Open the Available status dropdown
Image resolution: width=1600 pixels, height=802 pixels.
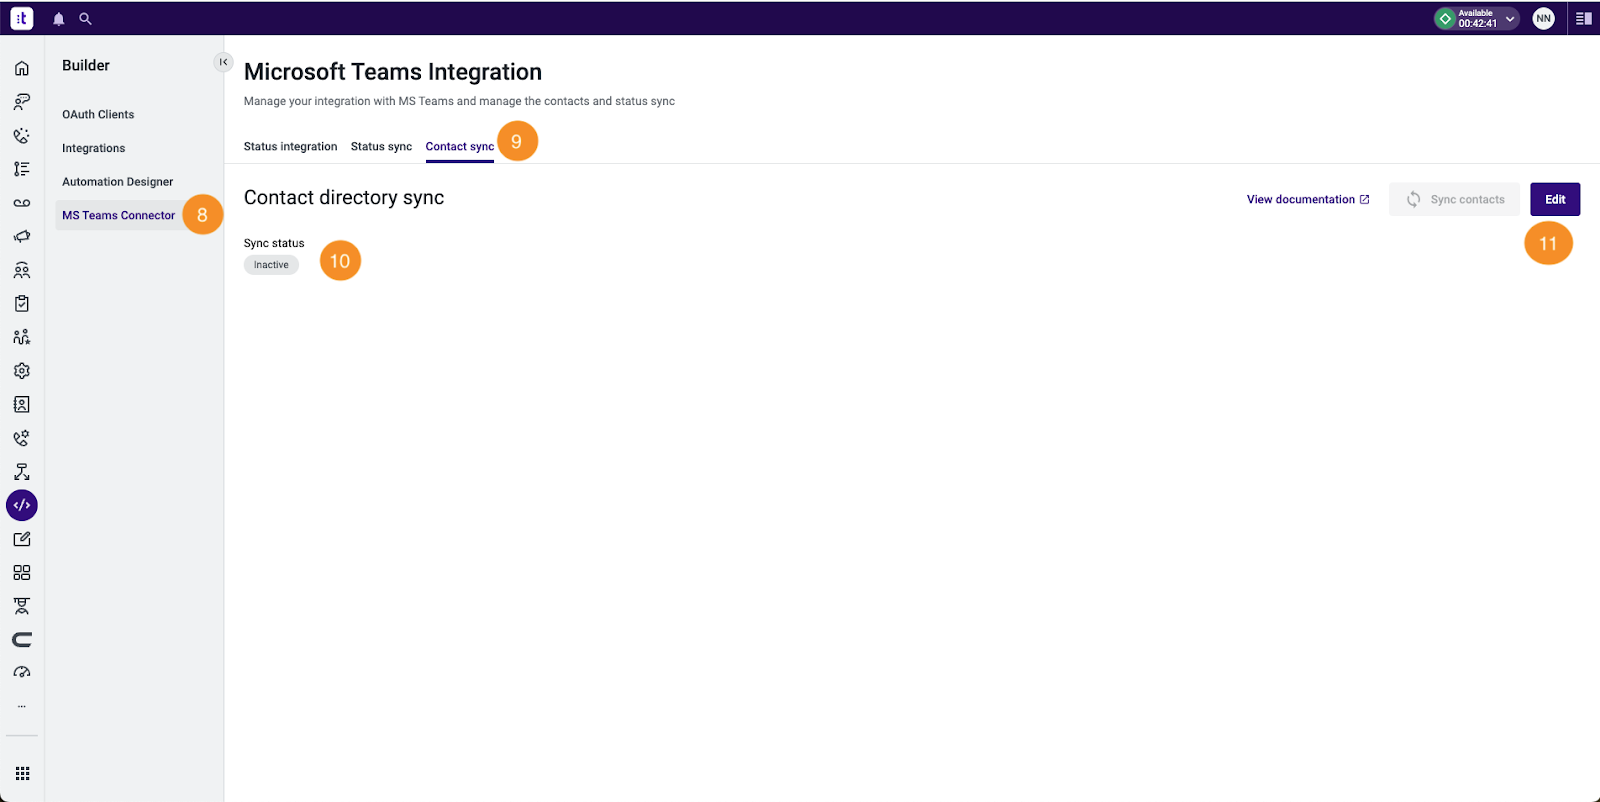[x=1476, y=18]
